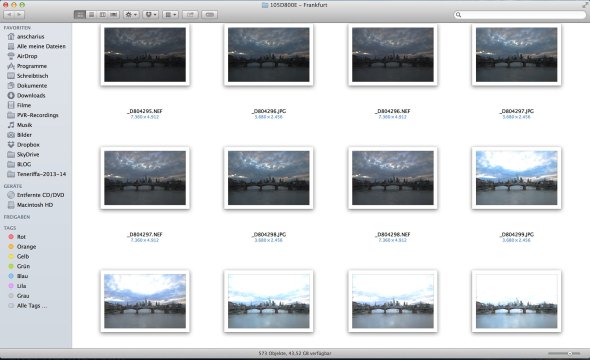This screenshot has width=590, height=360.
Task: Click file name _D804299.JPG
Action: (x=516, y=234)
